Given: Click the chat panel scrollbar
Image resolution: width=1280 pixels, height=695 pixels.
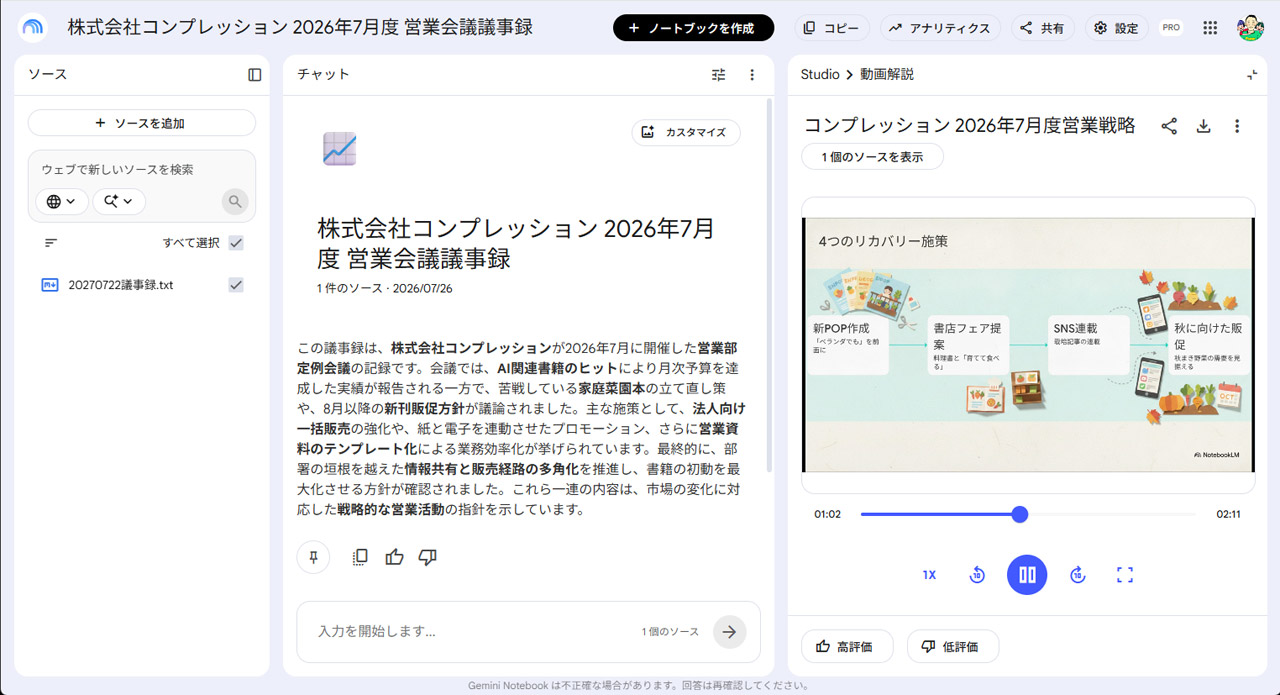Looking at the screenshot, I should (x=768, y=285).
